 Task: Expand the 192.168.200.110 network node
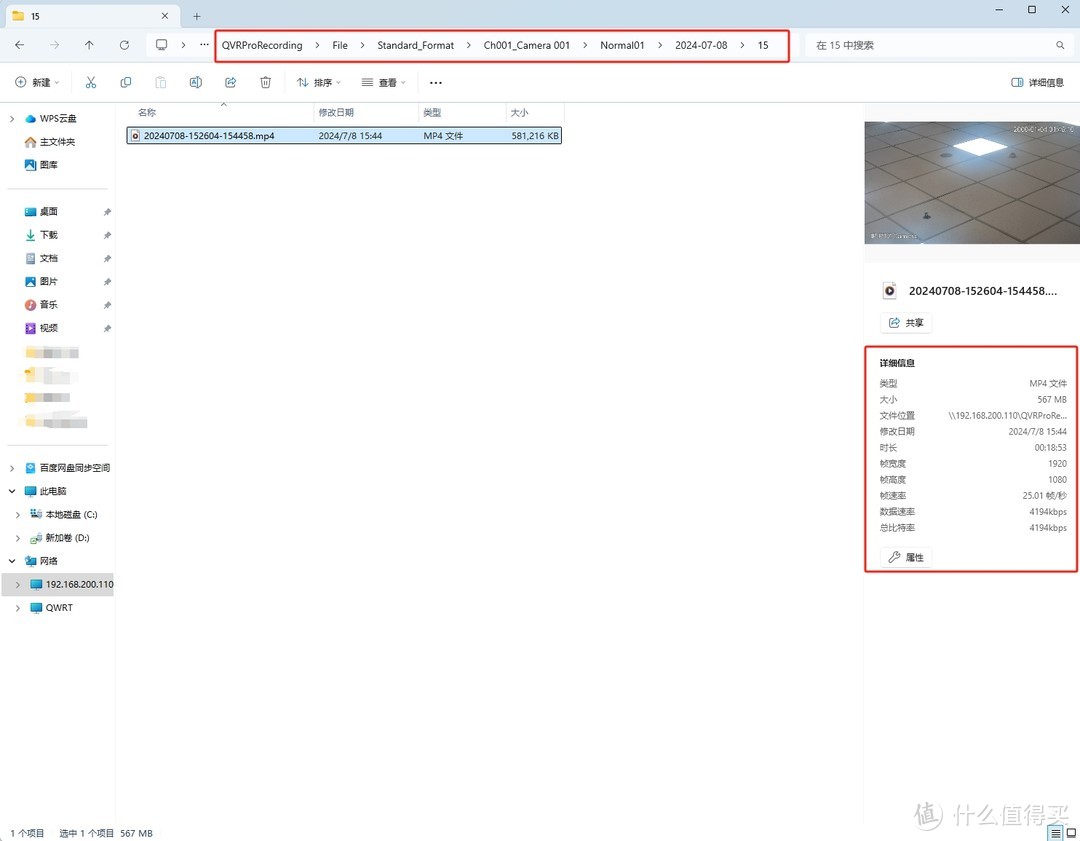(x=18, y=584)
